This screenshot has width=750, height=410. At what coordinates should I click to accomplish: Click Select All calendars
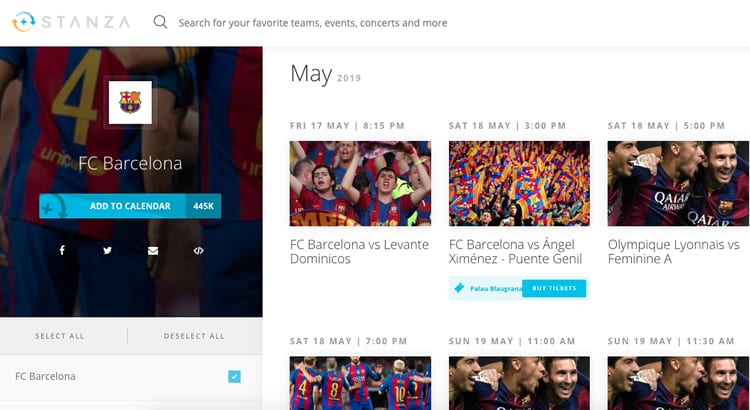[x=60, y=336]
